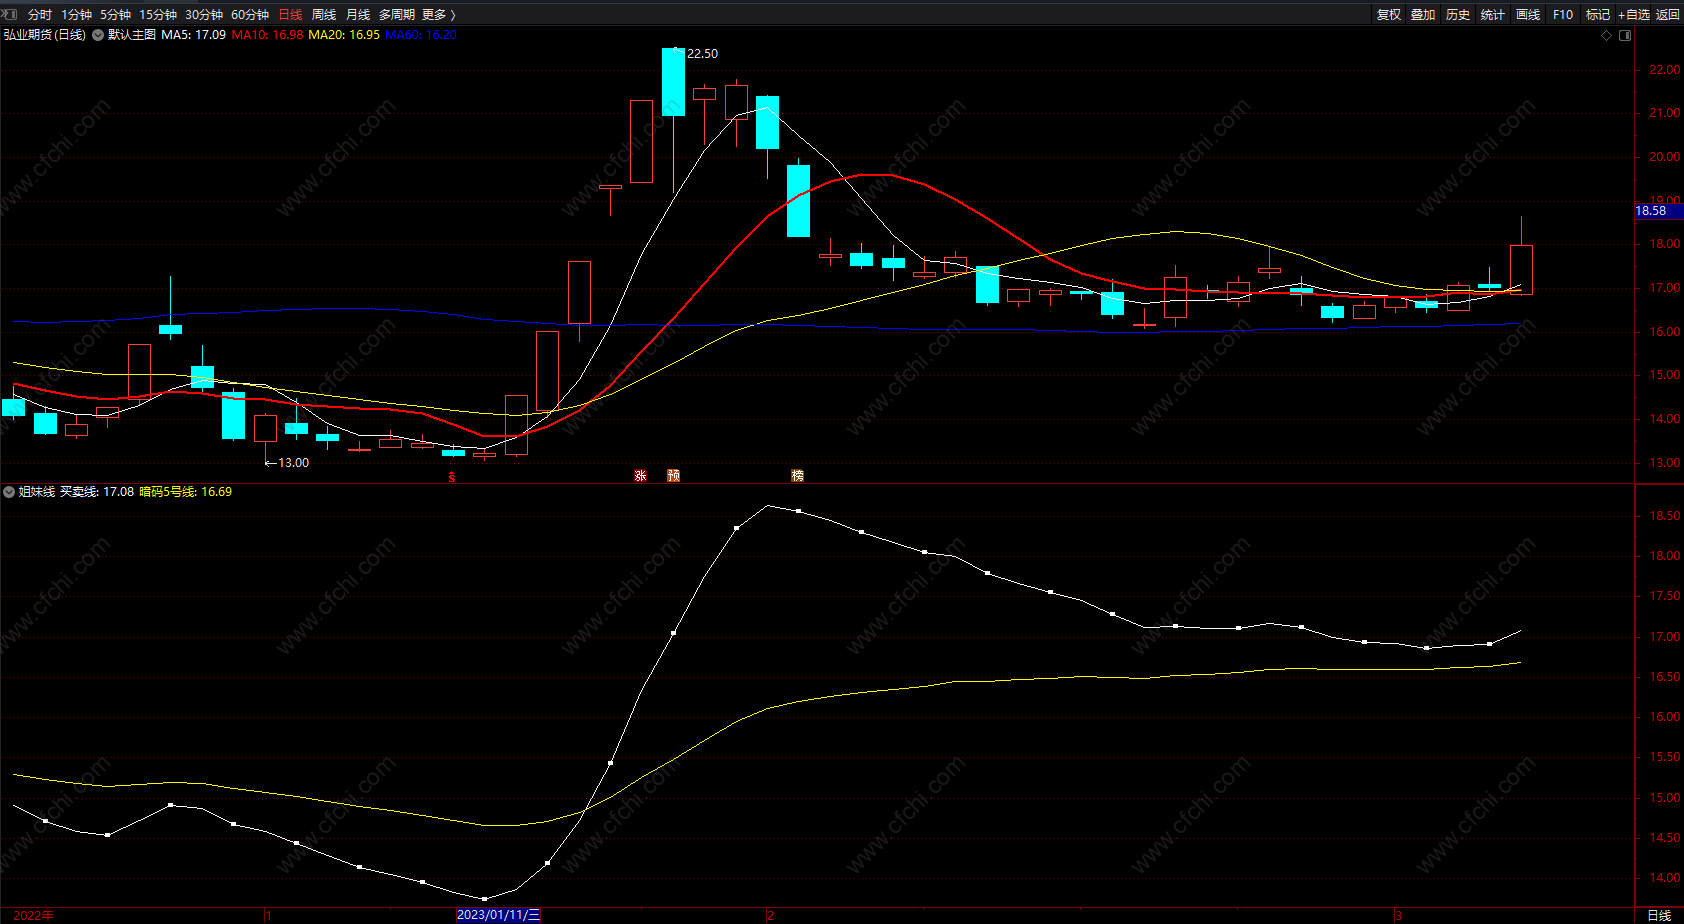Click the 日线 label at bottom-right corner

(1659, 915)
